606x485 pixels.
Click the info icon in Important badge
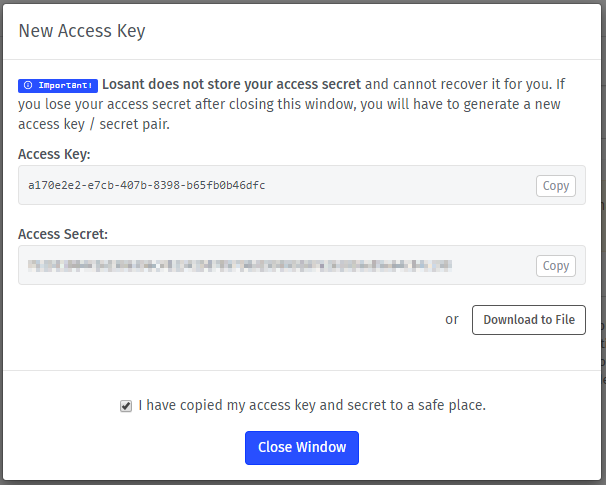(28, 85)
